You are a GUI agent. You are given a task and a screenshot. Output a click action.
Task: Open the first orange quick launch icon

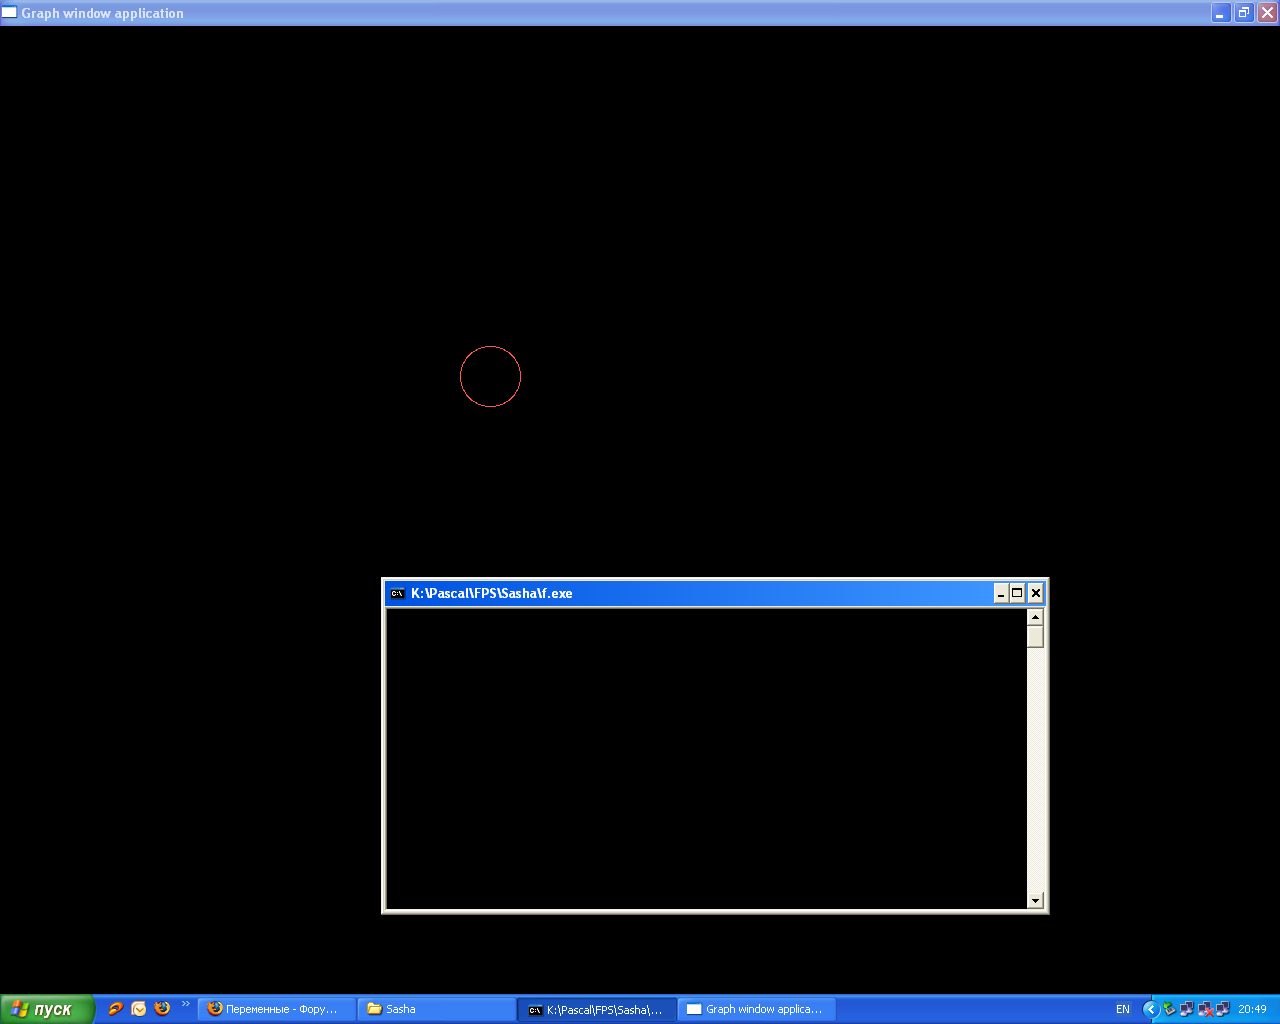(116, 1009)
